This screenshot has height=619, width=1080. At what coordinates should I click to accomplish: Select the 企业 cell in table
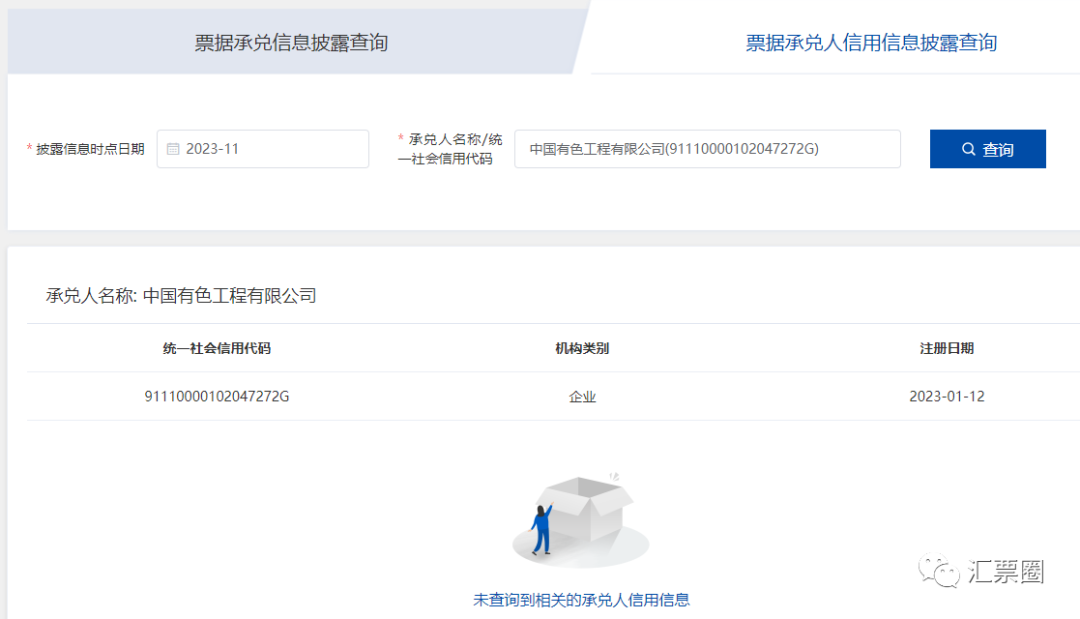[582, 397]
